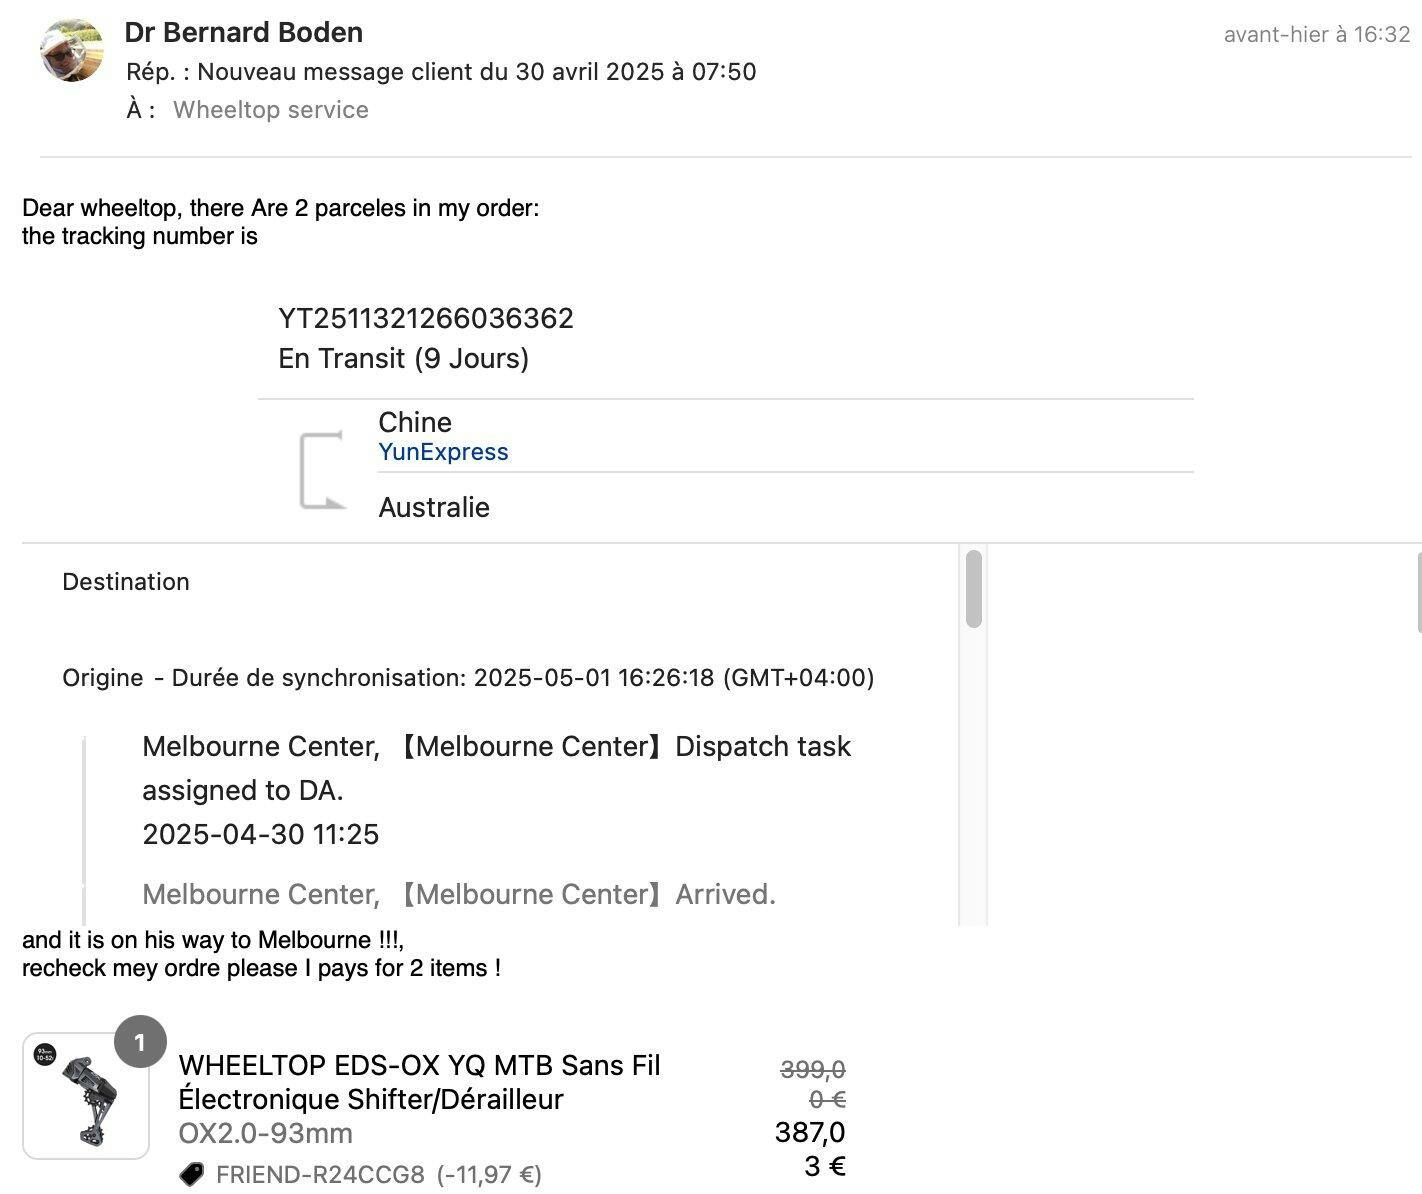The width and height of the screenshot is (1422, 1194).
Task: Click the sender name Dr Bernard Boden
Action: 243,32
